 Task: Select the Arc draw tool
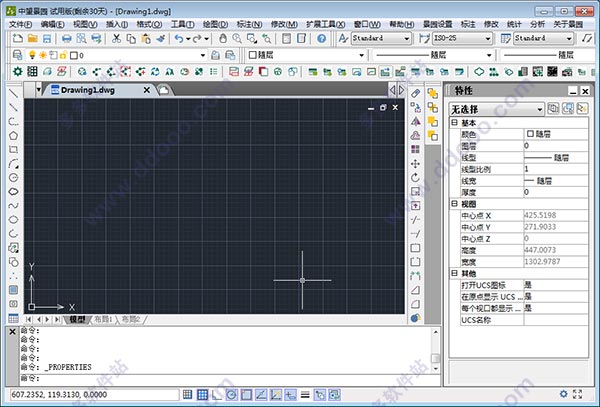click(13, 164)
